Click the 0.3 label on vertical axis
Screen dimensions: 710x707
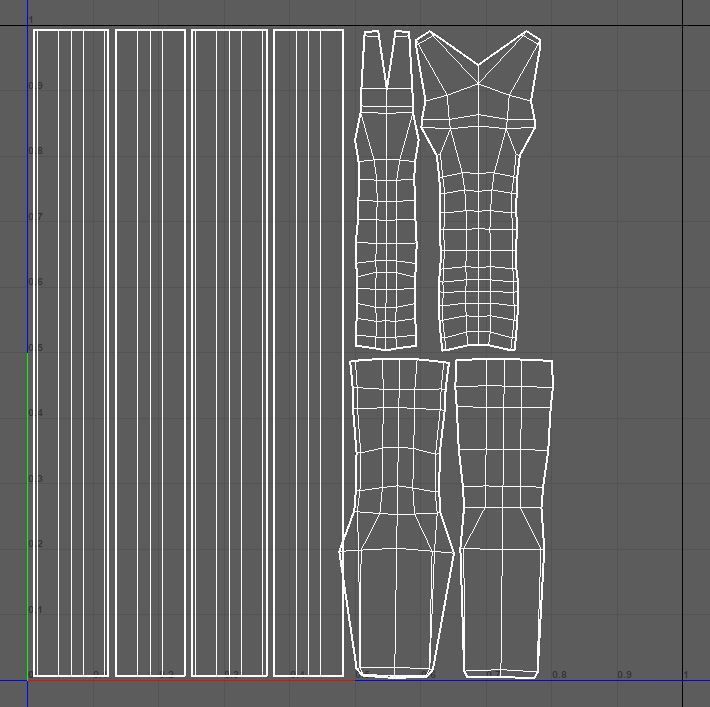(x=36, y=478)
